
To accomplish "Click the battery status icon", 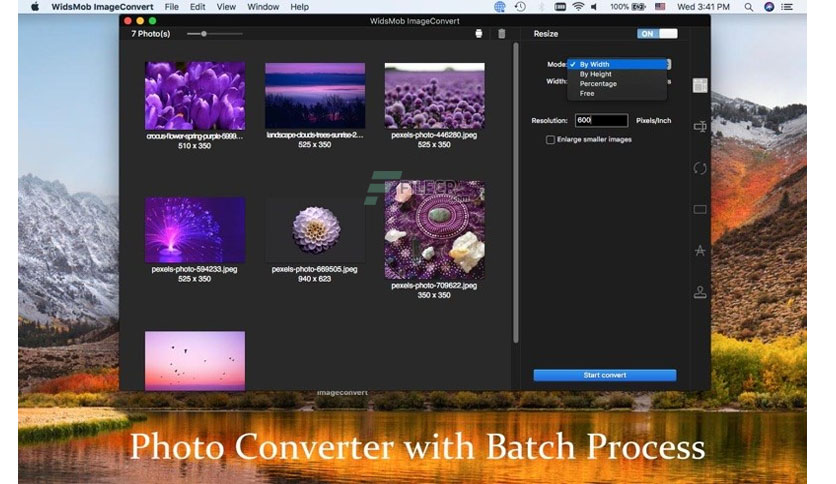I will click(638, 7).
